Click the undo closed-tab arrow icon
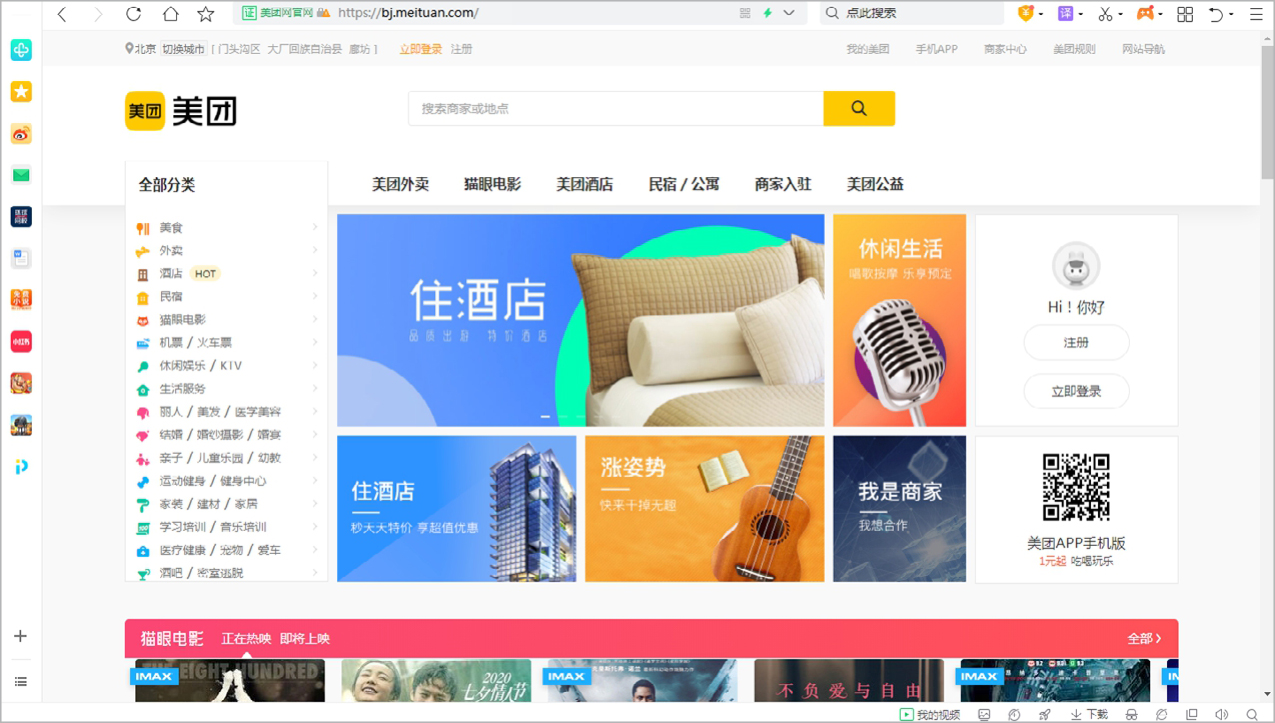 1216,14
